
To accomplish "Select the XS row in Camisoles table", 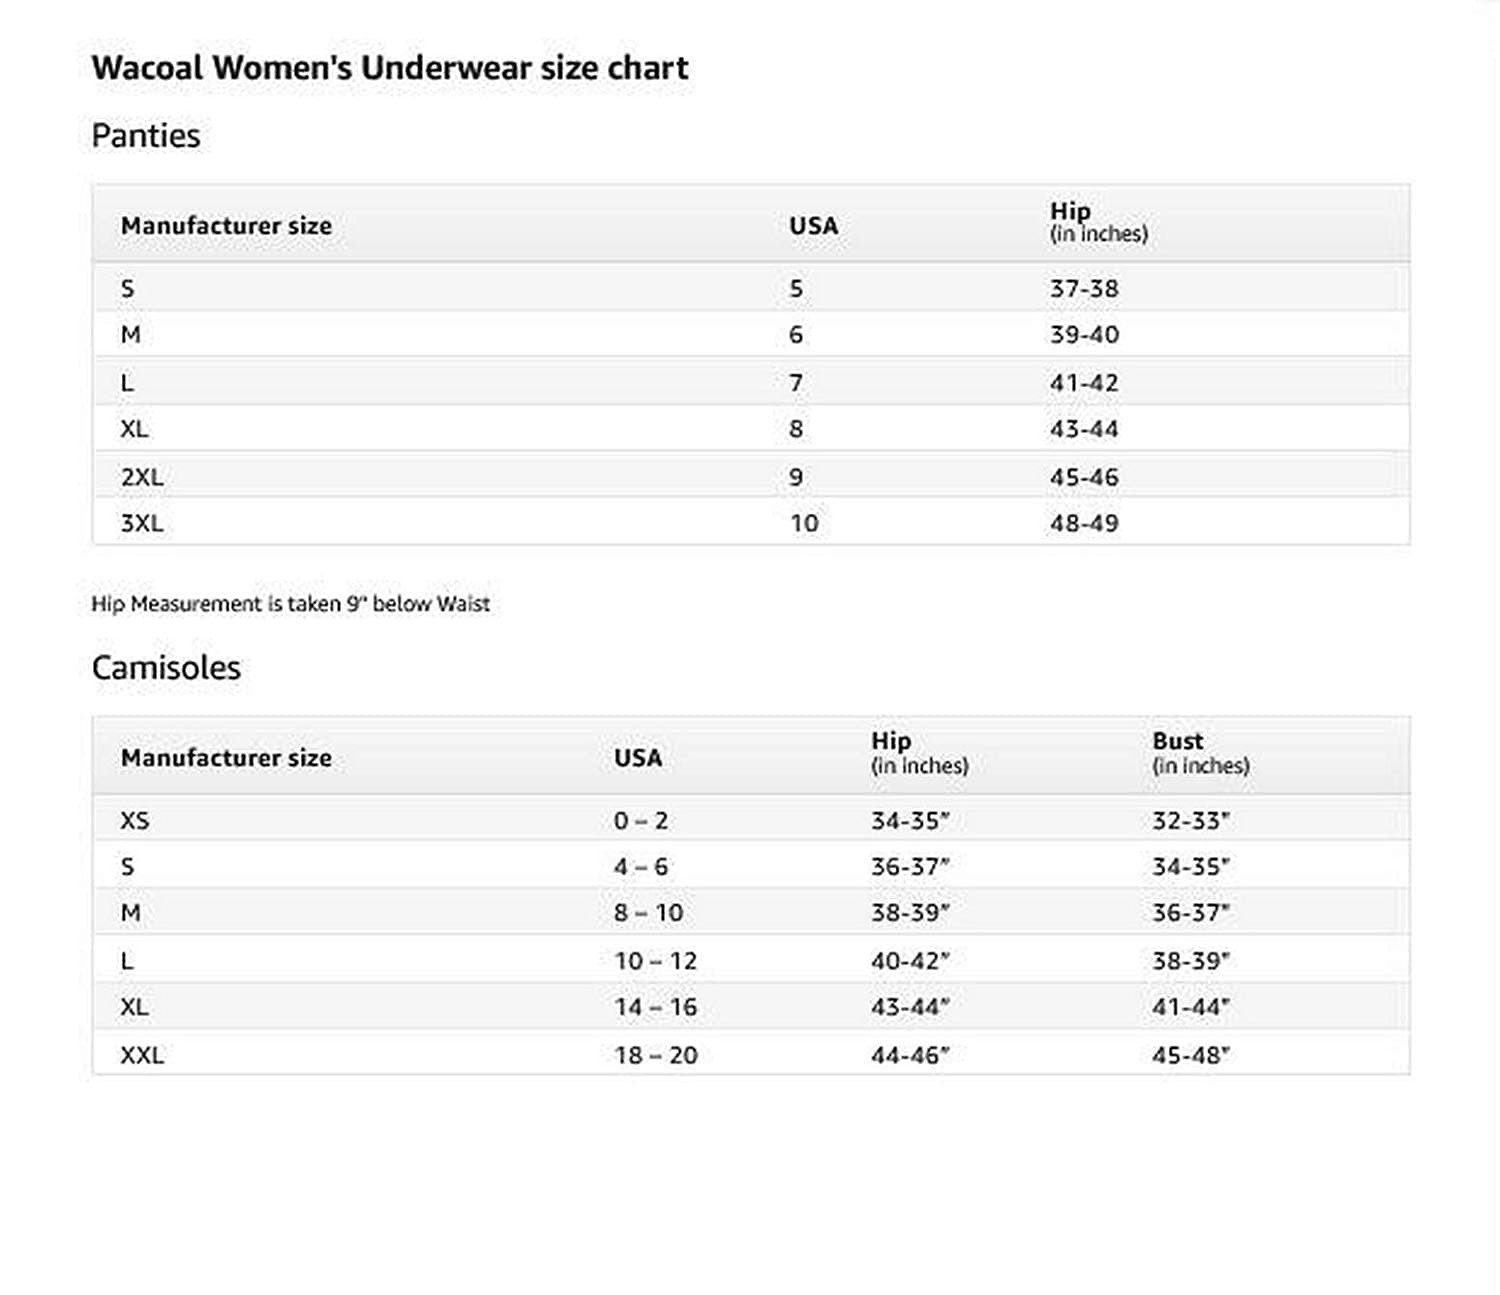I will [751, 819].
